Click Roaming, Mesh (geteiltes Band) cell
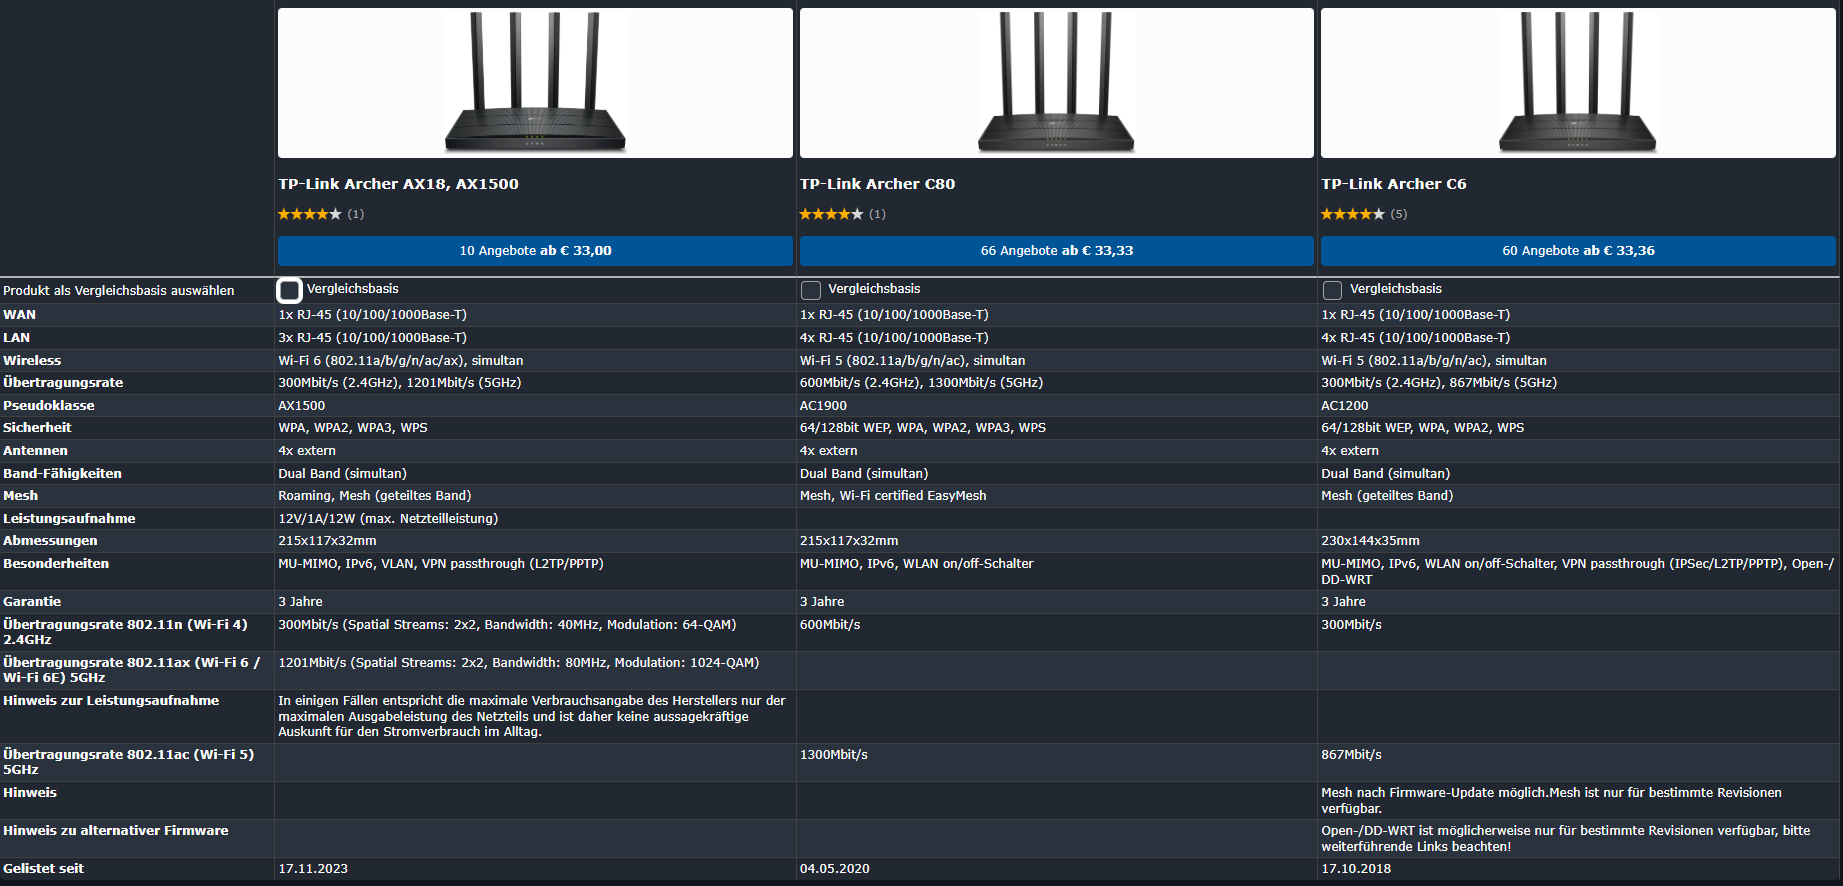Viewport: 1843px width, 886px height. click(374, 496)
